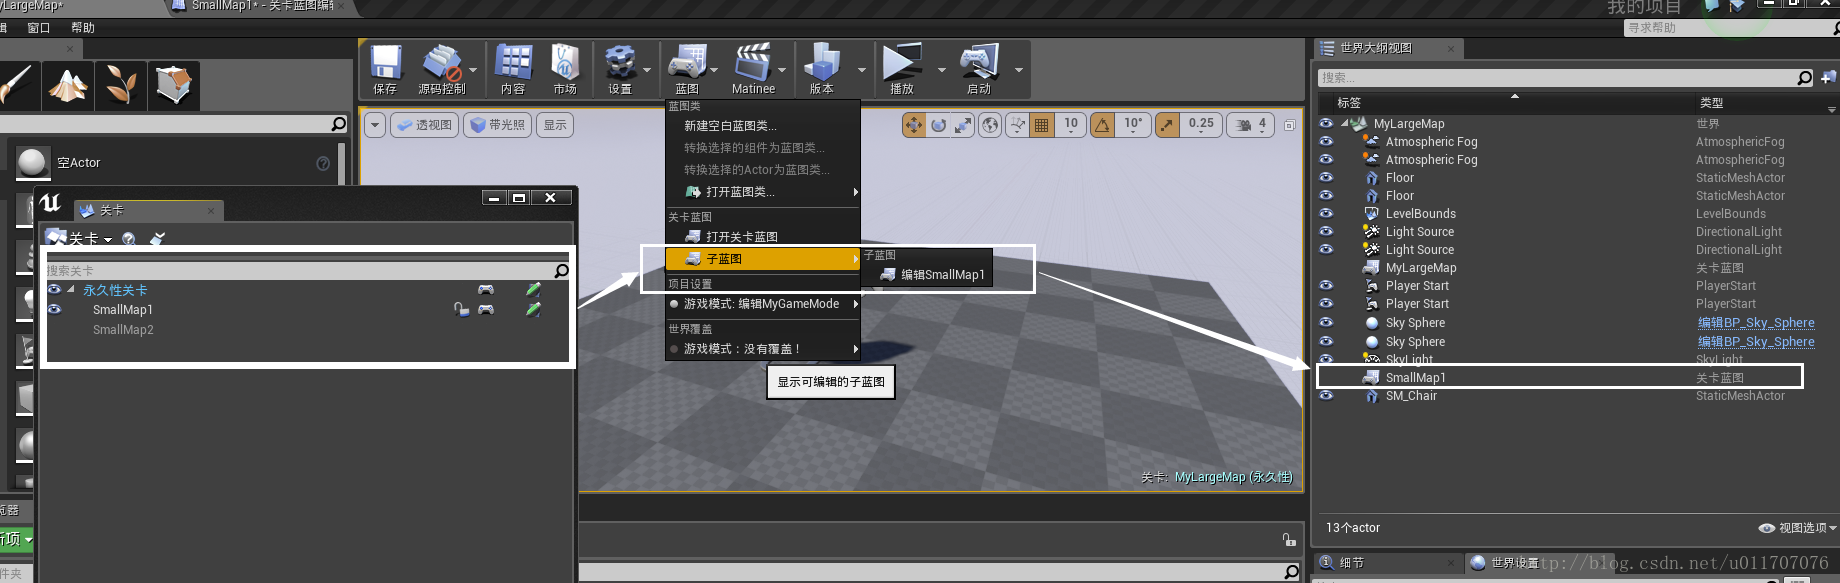Open the SmallMap1 row gamepad icon
1840x583 pixels.
(486, 310)
